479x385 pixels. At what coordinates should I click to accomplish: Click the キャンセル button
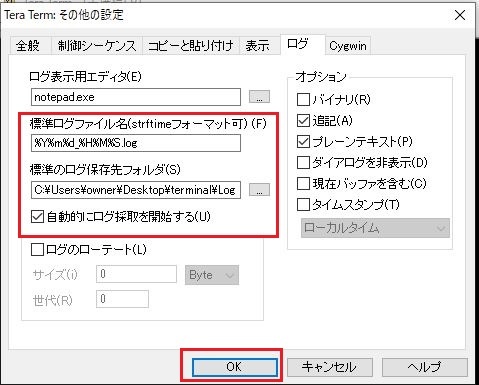330,367
